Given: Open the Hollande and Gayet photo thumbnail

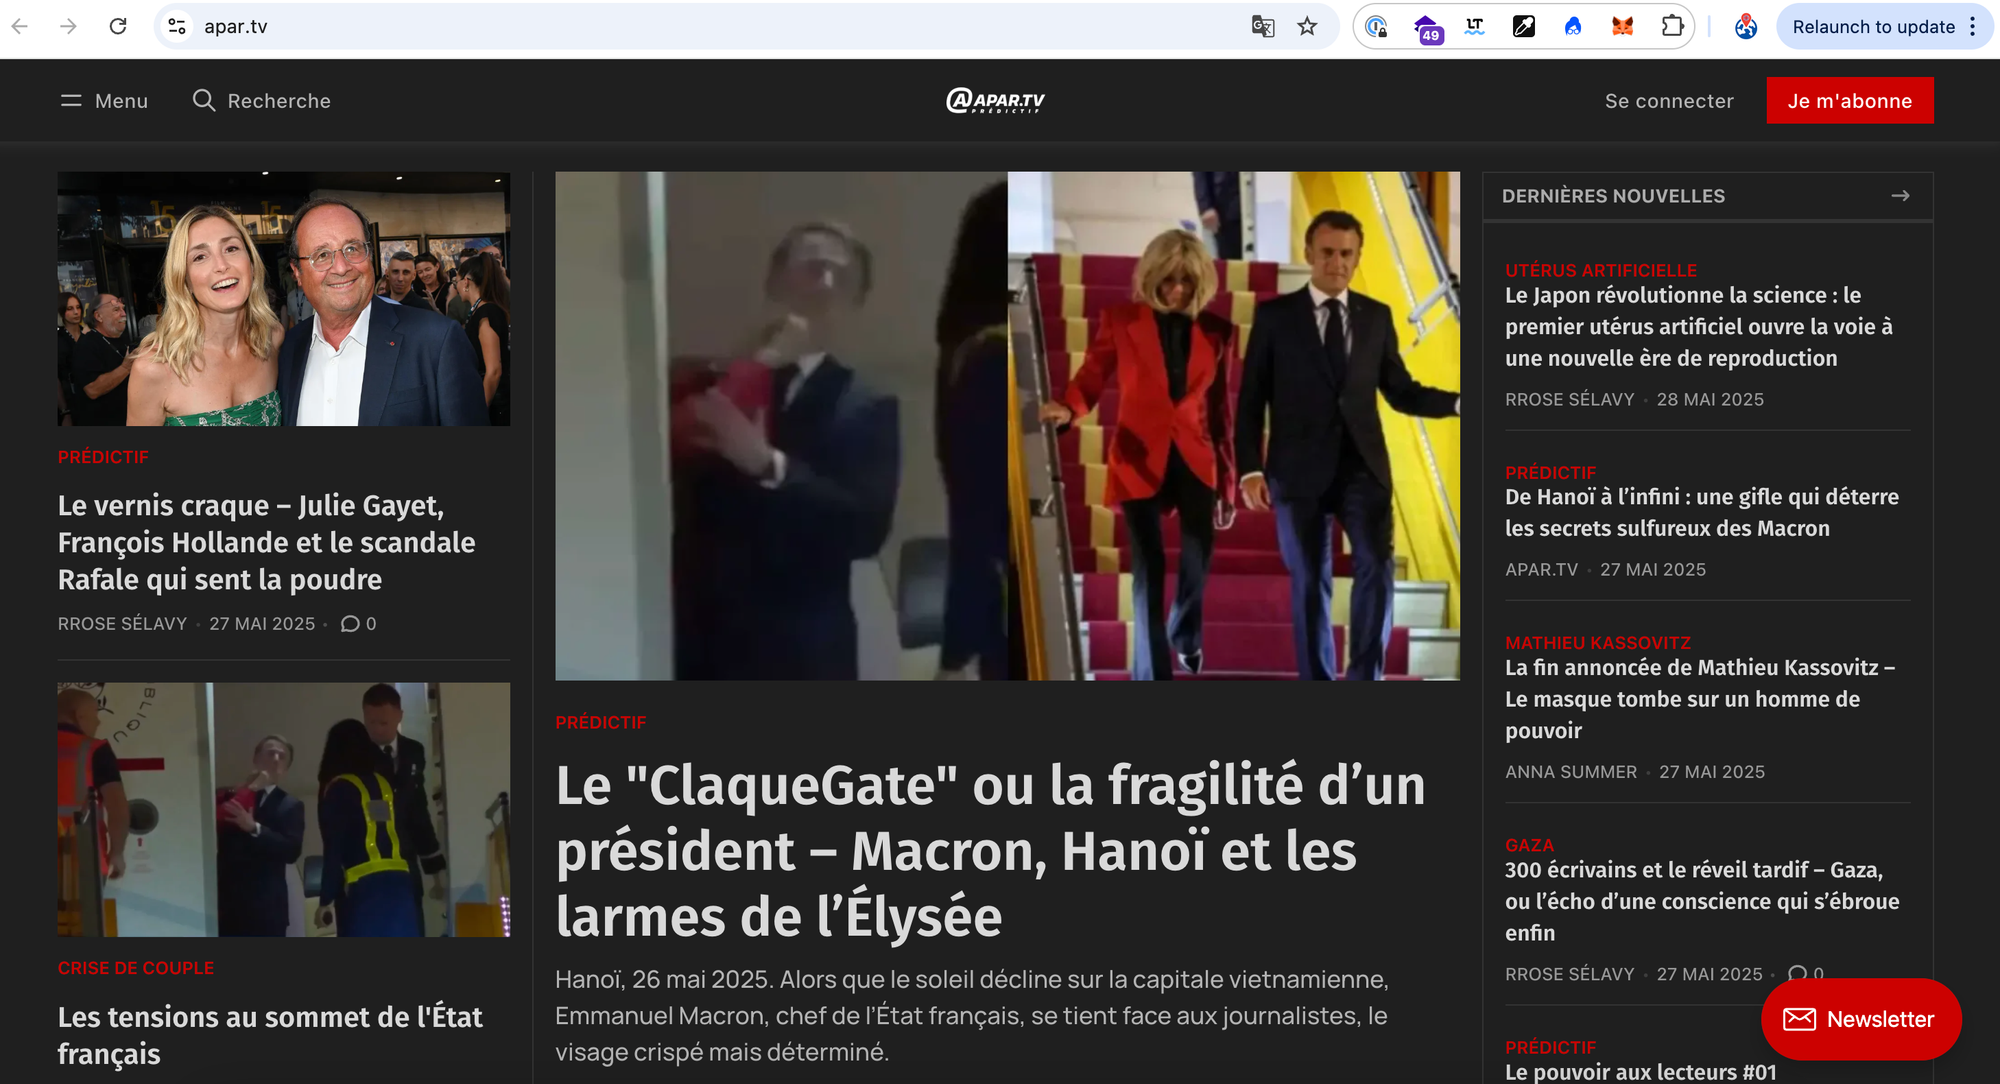Looking at the screenshot, I should point(284,299).
